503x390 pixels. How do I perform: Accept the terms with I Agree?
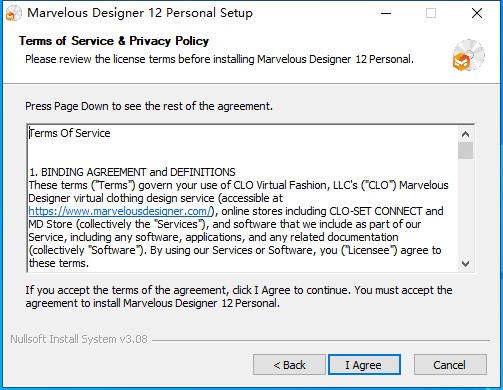364,365
